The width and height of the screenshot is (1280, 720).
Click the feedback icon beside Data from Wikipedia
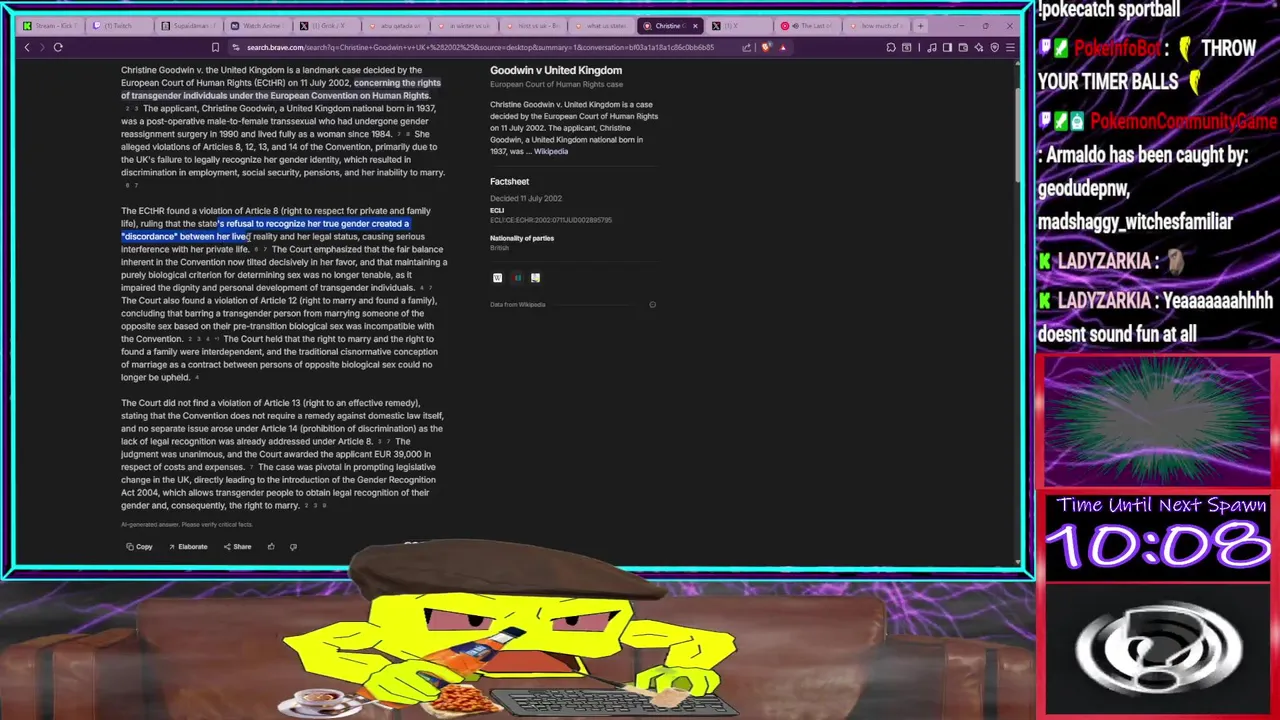click(652, 305)
